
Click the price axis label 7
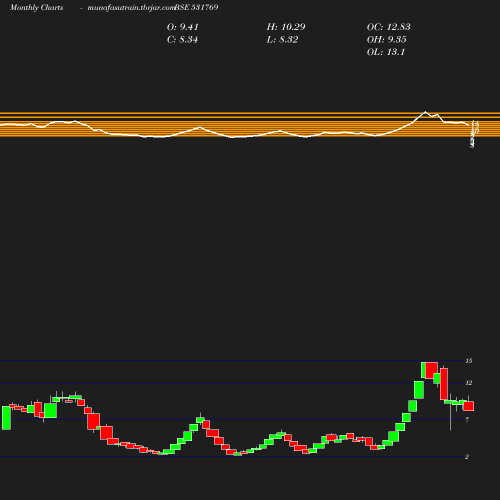[467, 420]
